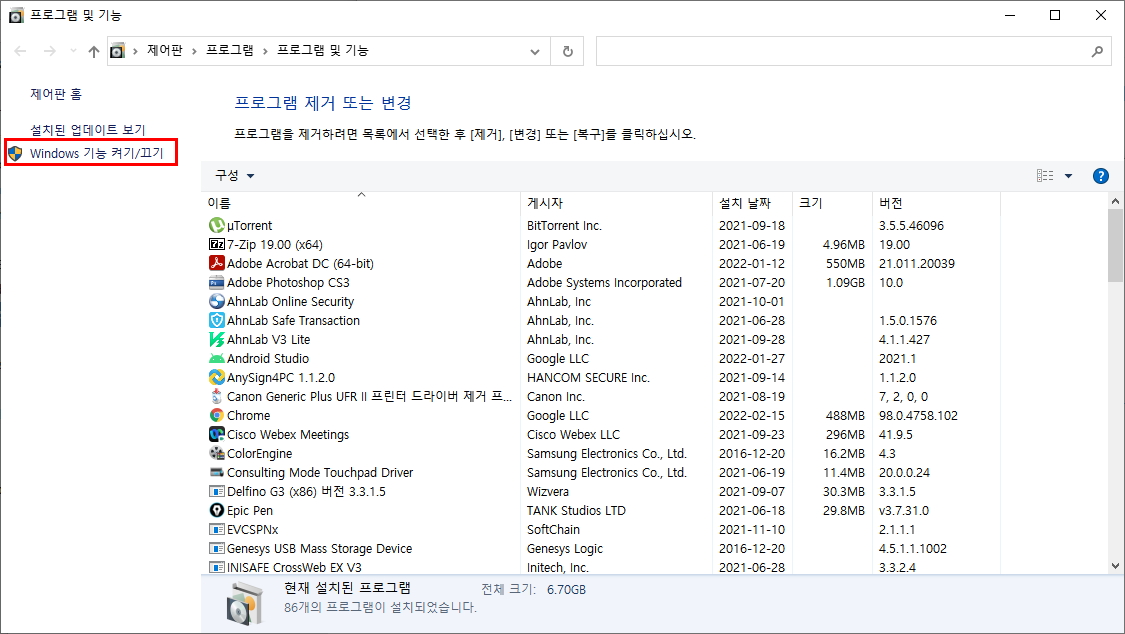Image resolution: width=1125 pixels, height=634 pixels.
Task: Click the back navigation arrow
Action: coord(21,51)
